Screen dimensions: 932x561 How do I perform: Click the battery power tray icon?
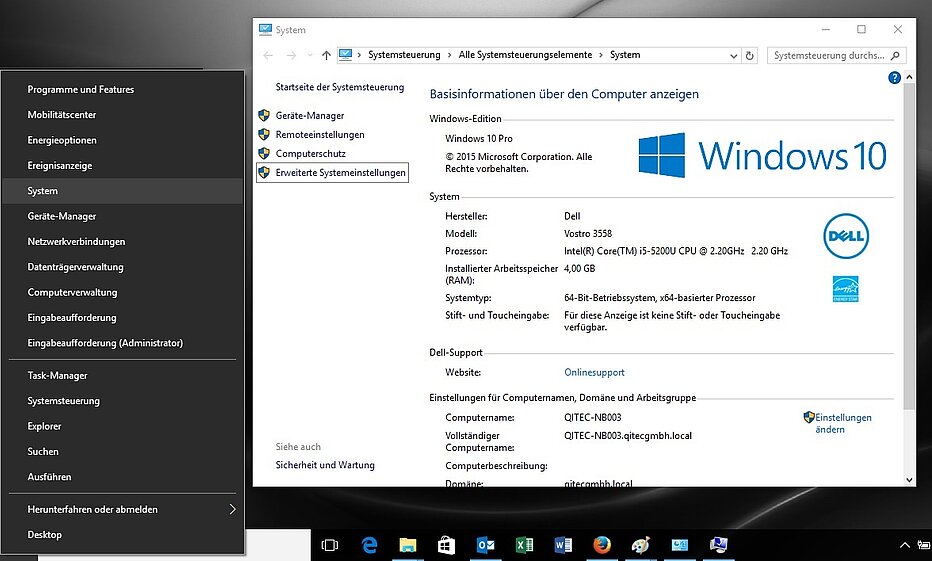coord(925,545)
